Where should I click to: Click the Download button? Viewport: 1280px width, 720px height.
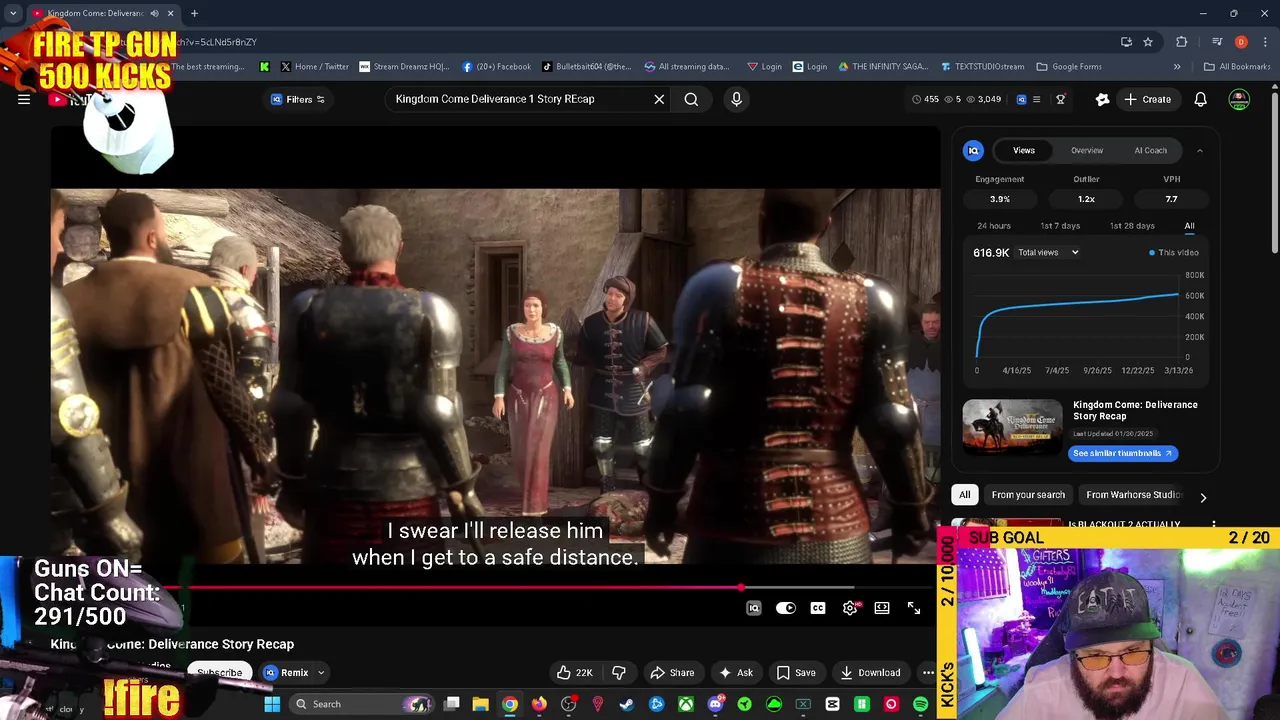pos(871,673)
